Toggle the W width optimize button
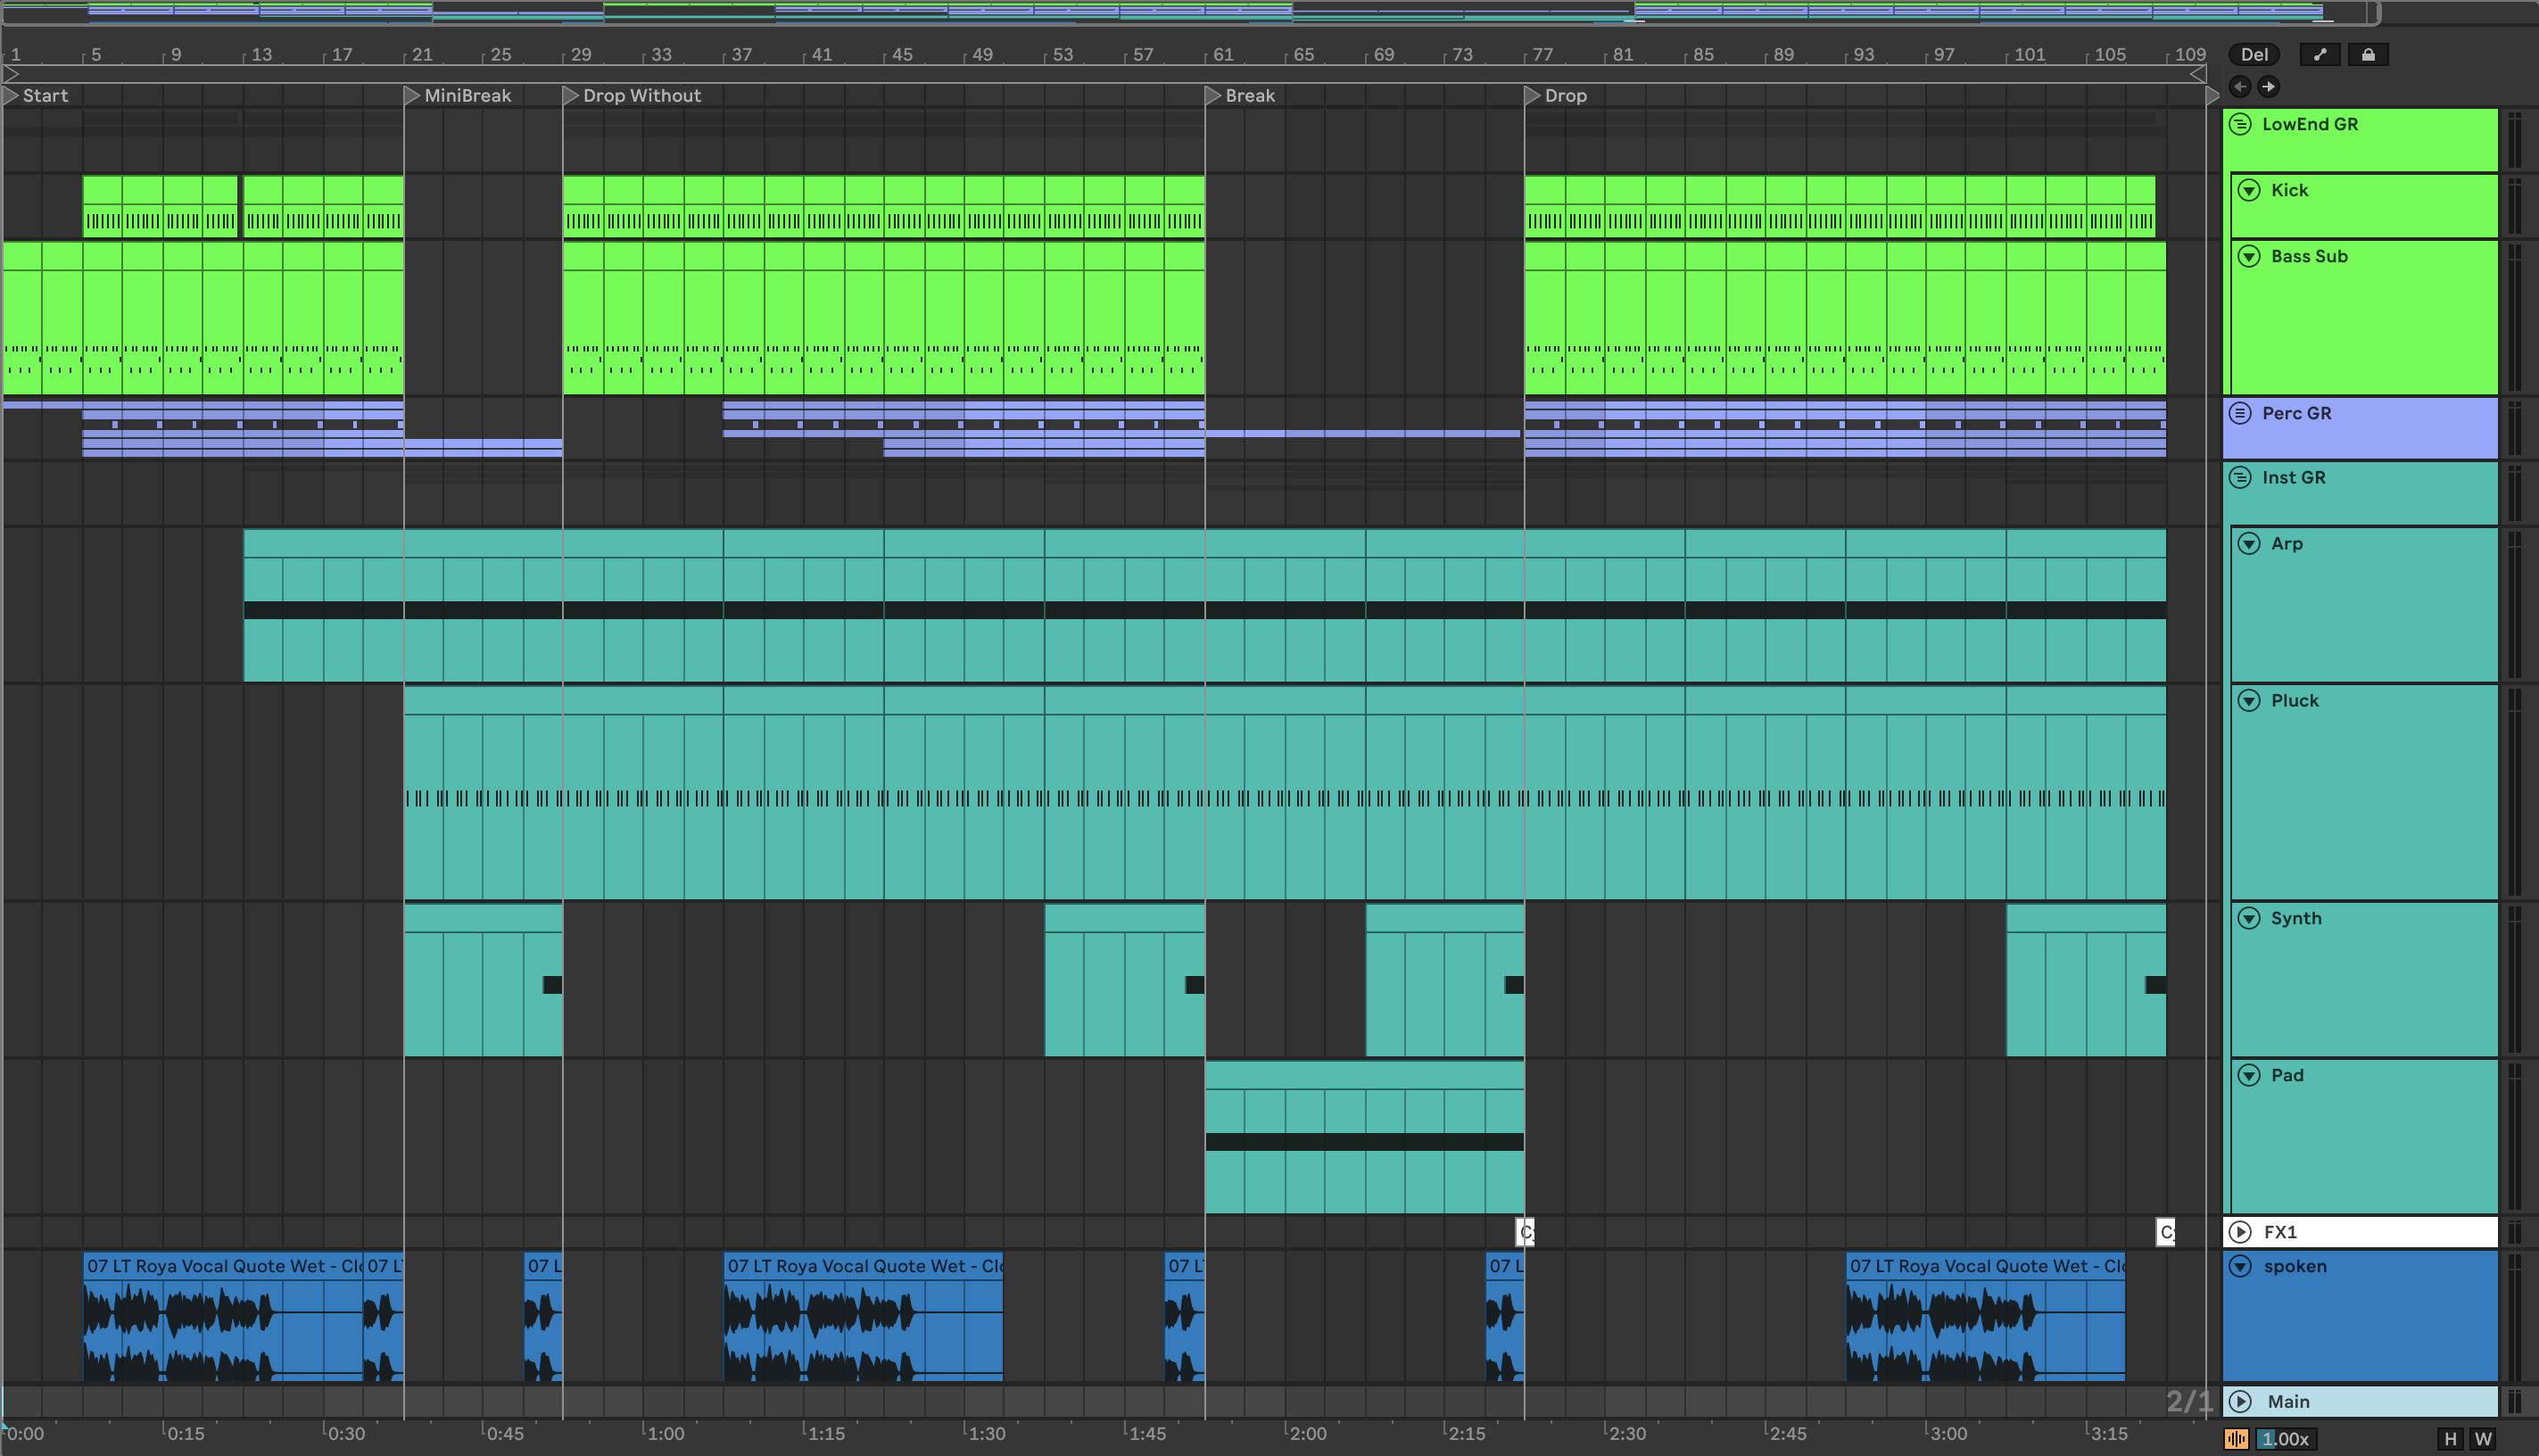Screen dimensions: 2539x1456 click(2483, 1439)
